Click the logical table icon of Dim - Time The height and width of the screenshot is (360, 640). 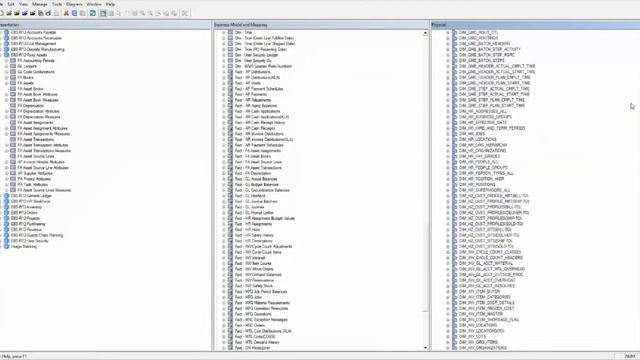pyautogui.click(x=230, y=32)
